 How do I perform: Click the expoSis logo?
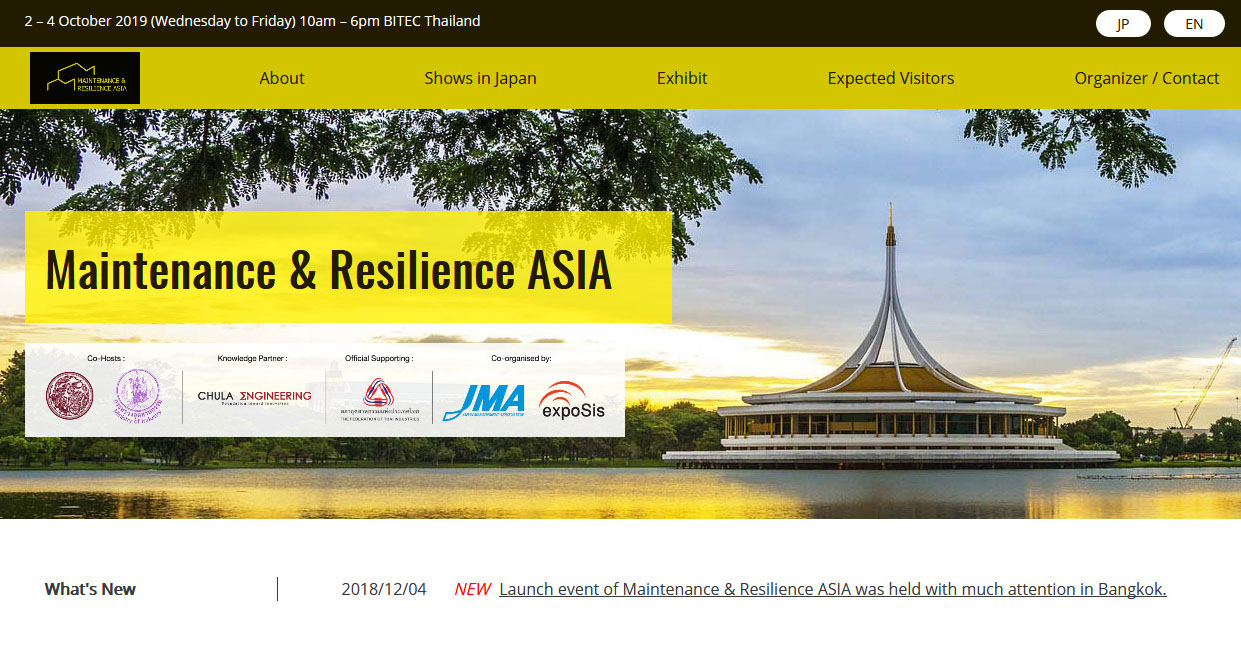(572, 401)
